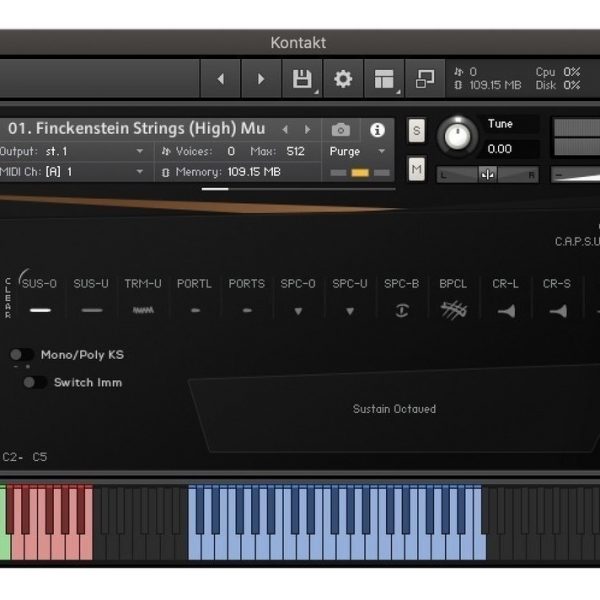Select previous instrument arrow beside Finckenstein Strings

(285, 130)
